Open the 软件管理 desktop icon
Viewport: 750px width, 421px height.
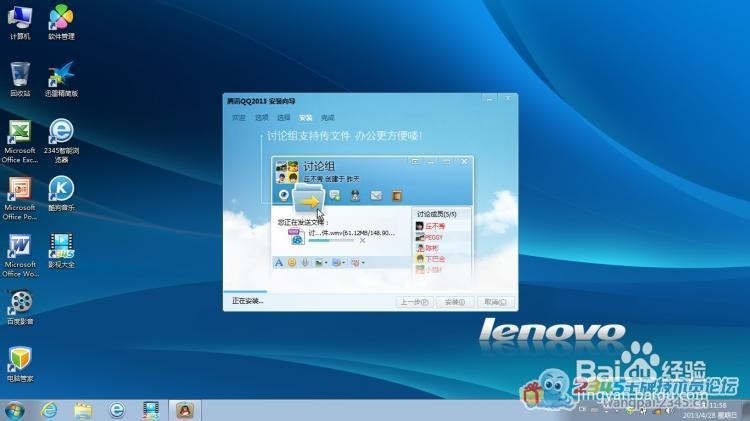[61, 22]
